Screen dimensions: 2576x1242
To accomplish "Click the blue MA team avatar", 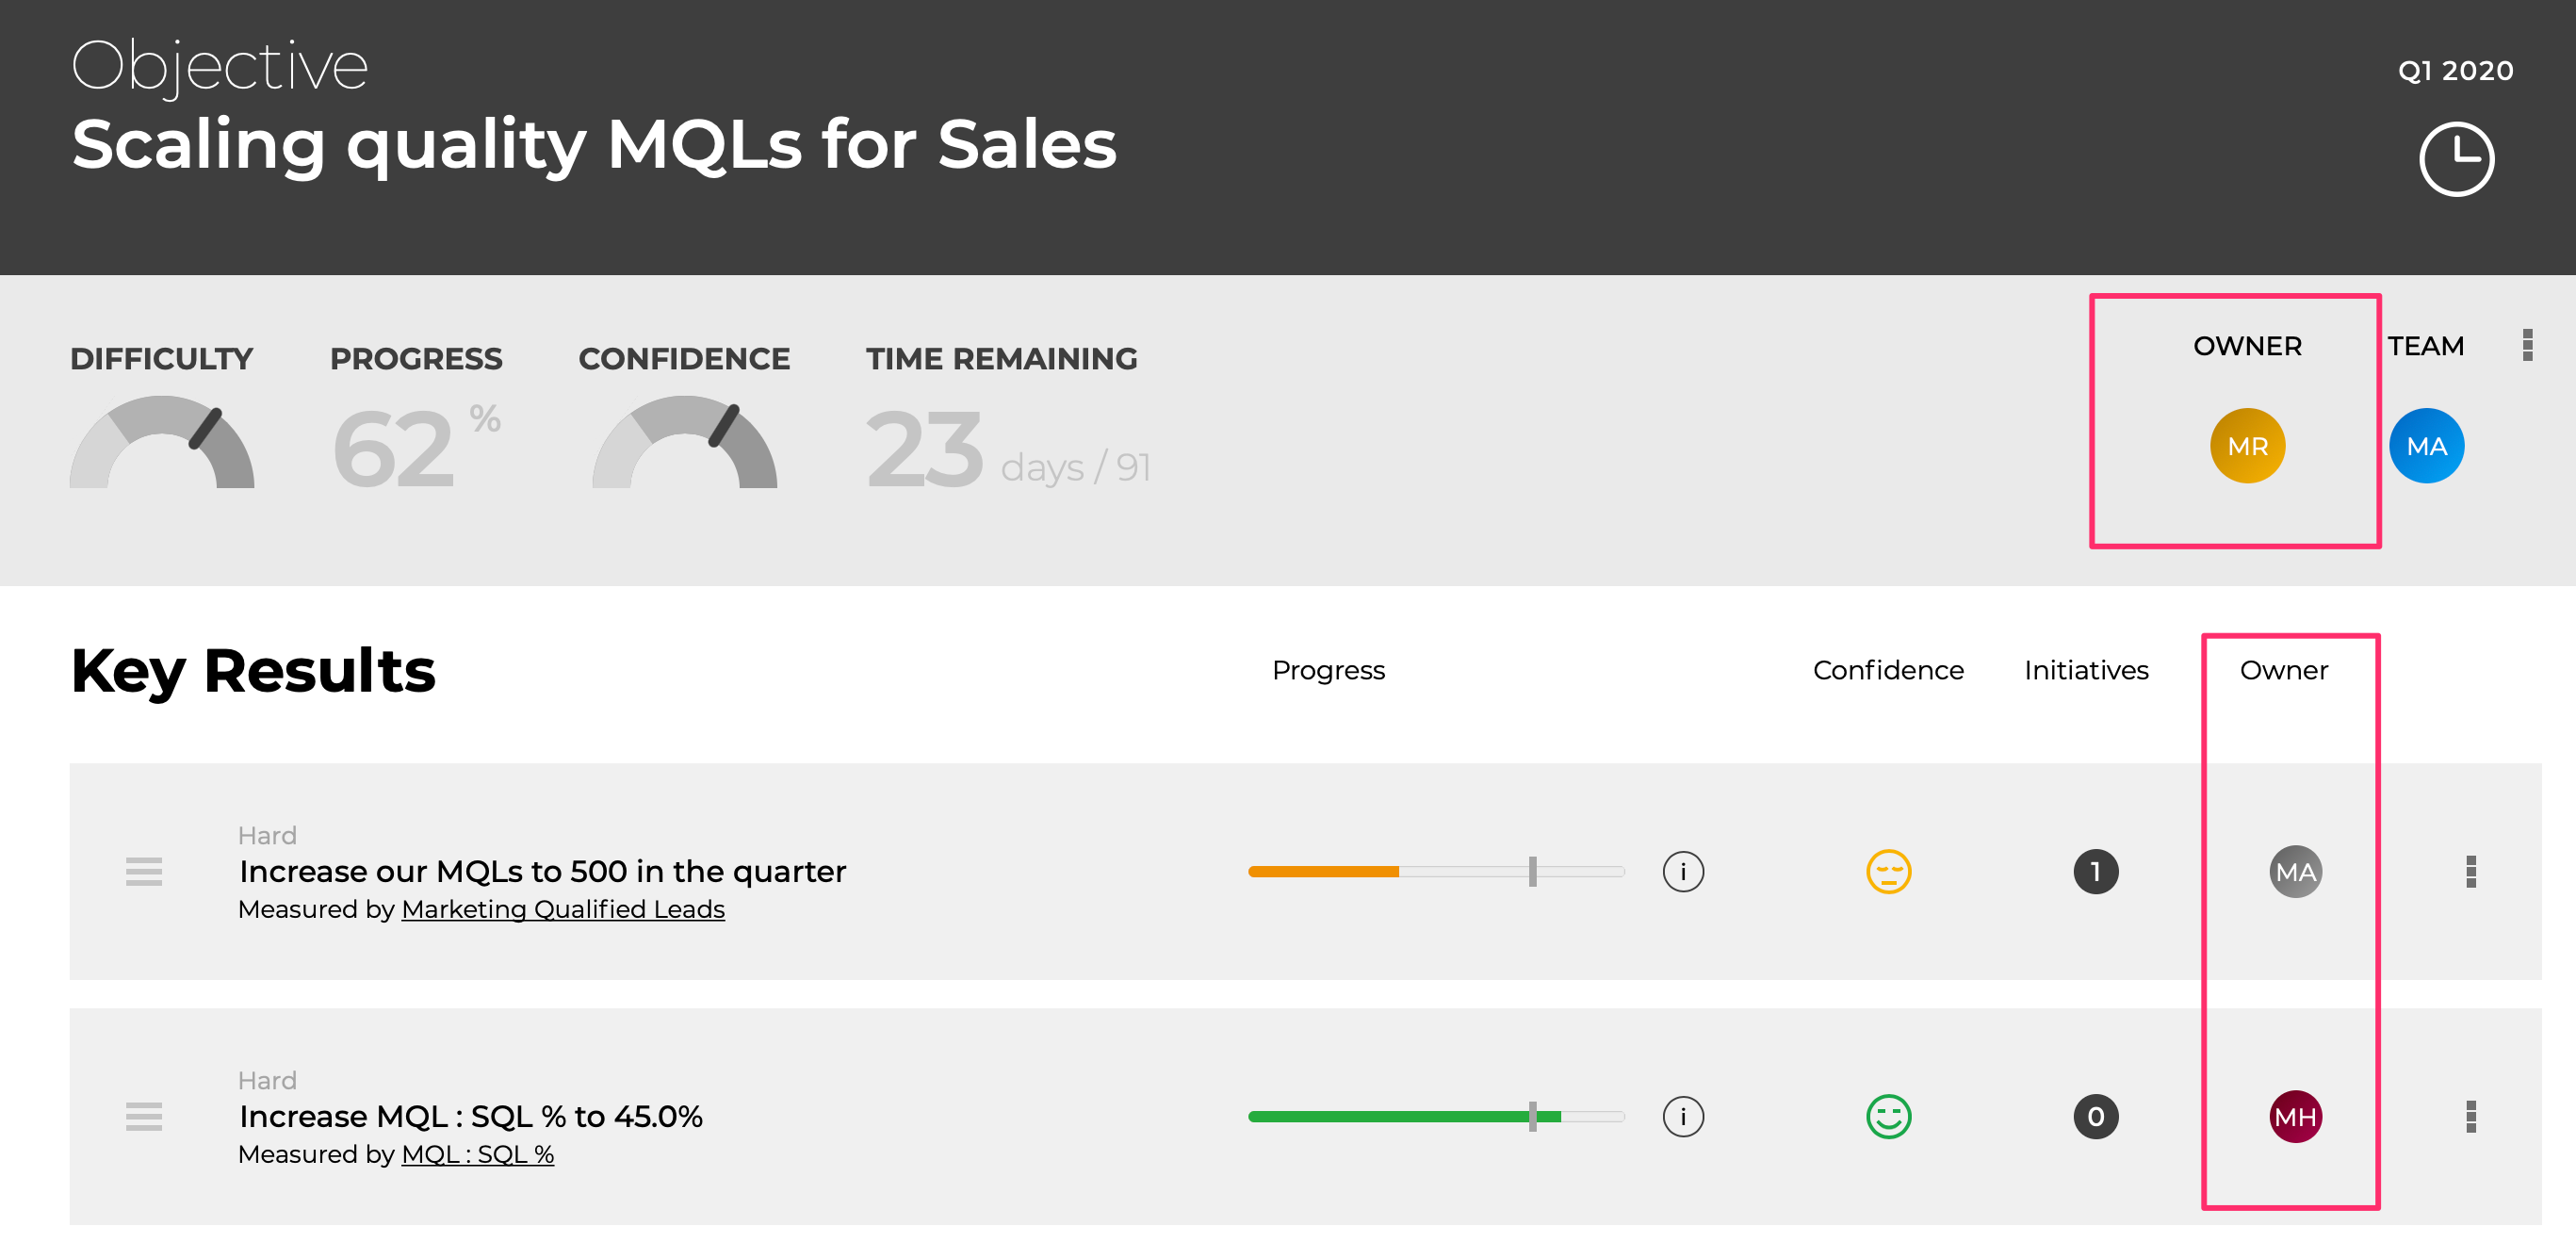I will pyautogui.click(x=2426, y=446).
